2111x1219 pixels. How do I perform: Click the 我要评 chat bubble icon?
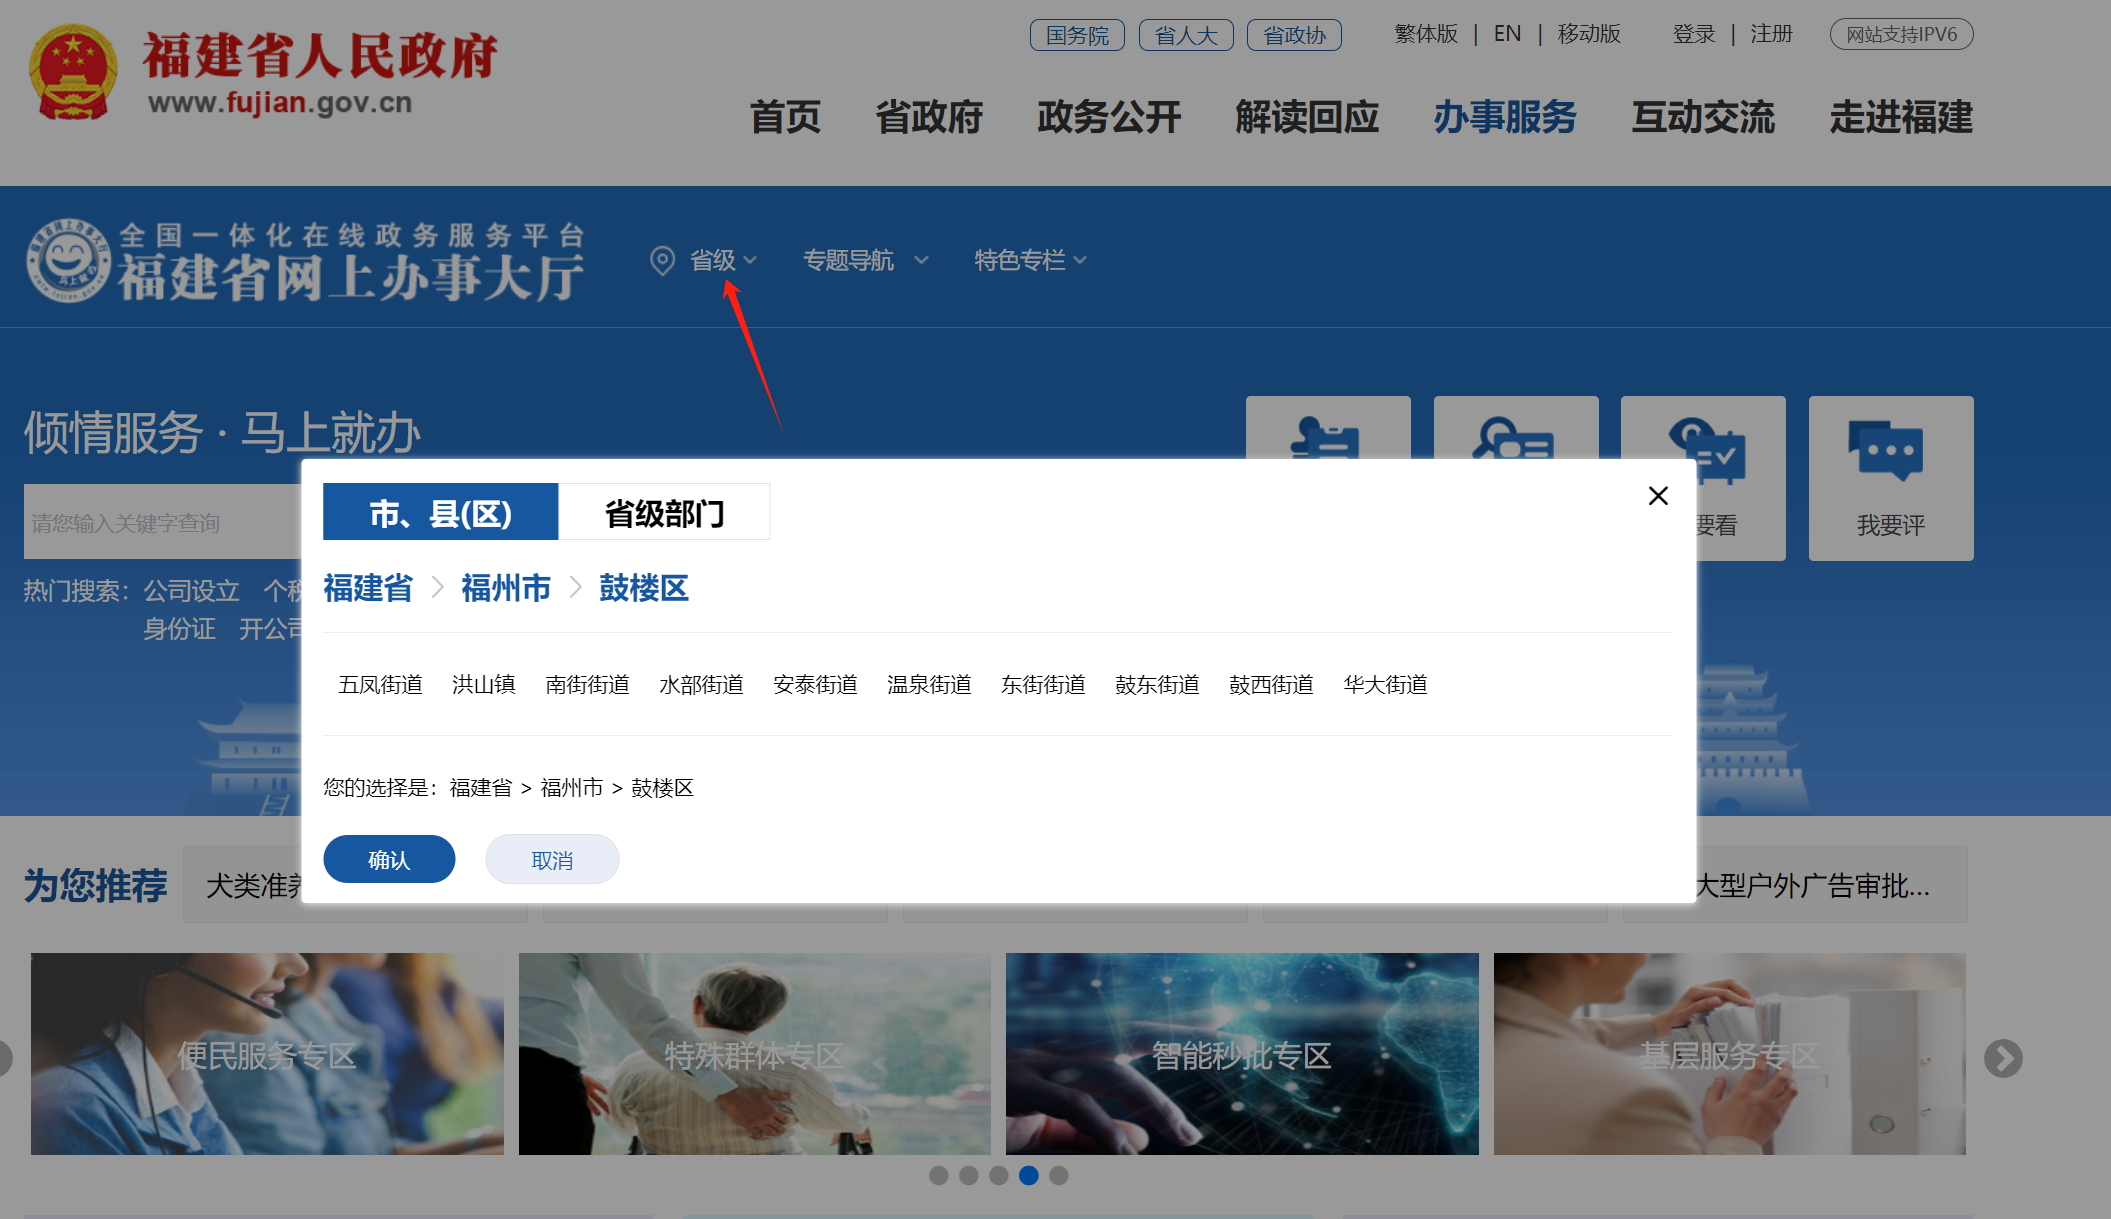(x=1885, y=450)
